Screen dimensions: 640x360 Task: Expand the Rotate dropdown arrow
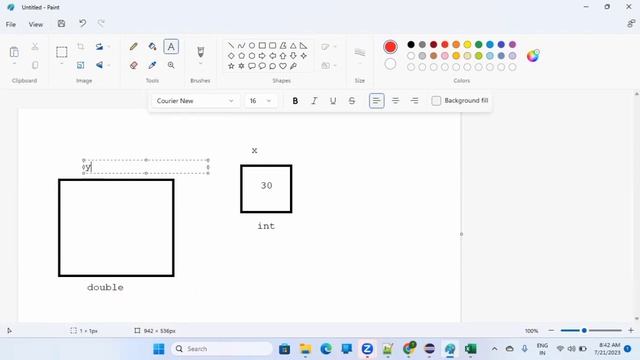tap(109, 47)
